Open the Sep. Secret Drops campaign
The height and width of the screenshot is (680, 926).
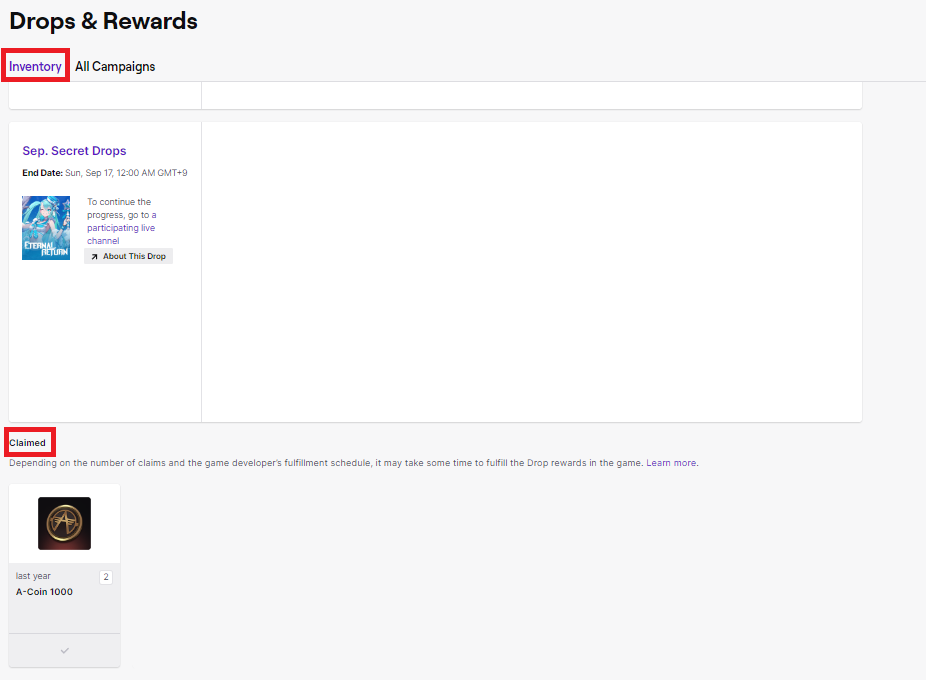coord(74,150)
